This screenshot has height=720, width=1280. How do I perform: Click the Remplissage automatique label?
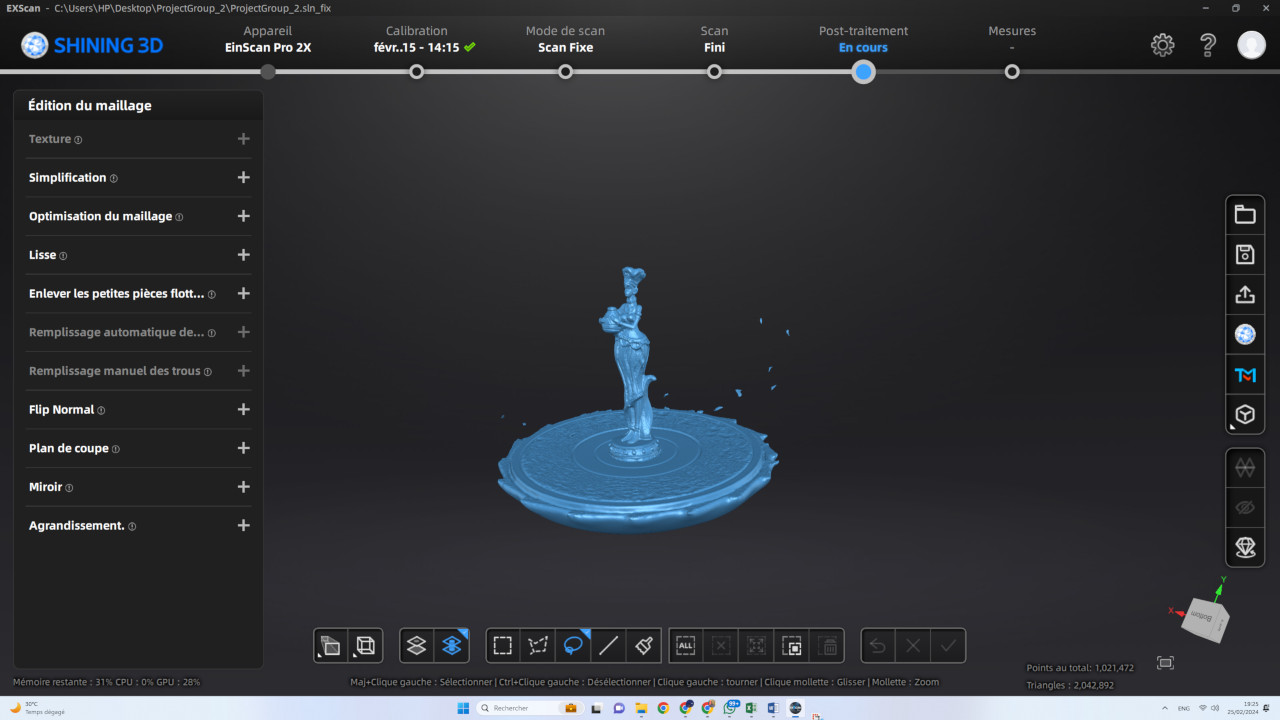tap(116, 332)
